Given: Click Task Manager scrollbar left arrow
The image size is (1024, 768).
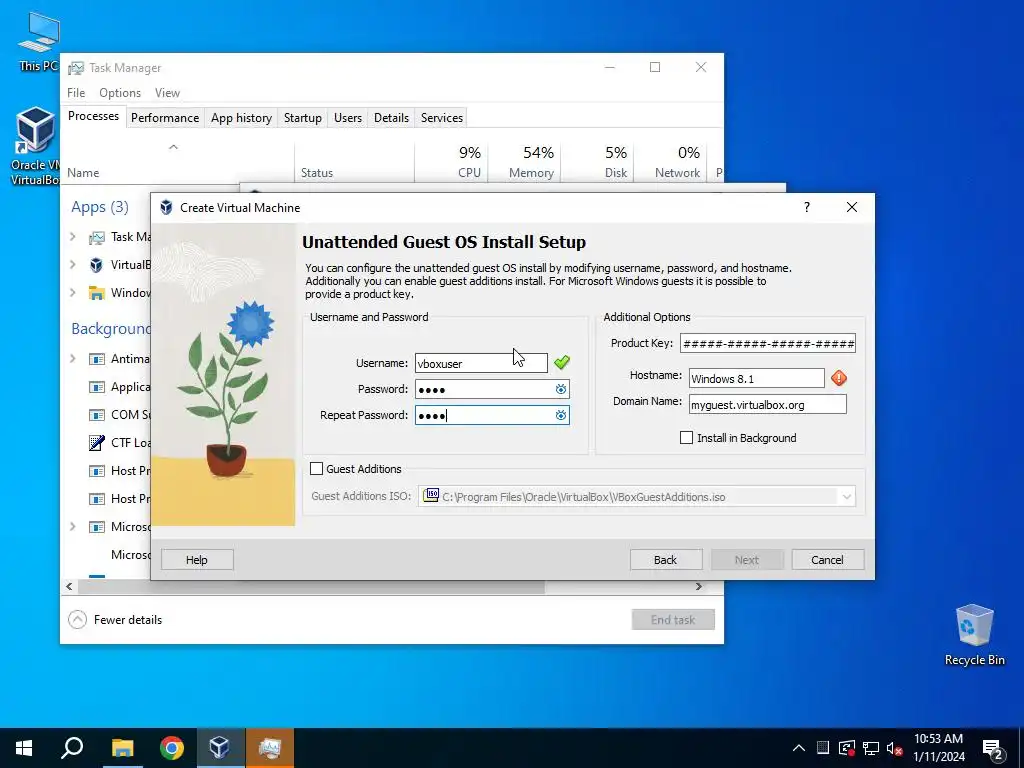Looking at the screenshot, I should click(x=69, y=586).
